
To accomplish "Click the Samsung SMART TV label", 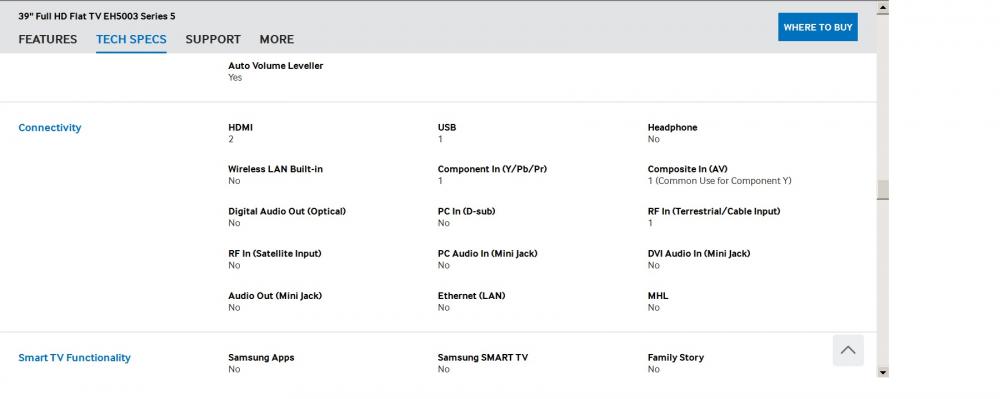I will pos(483,358).
